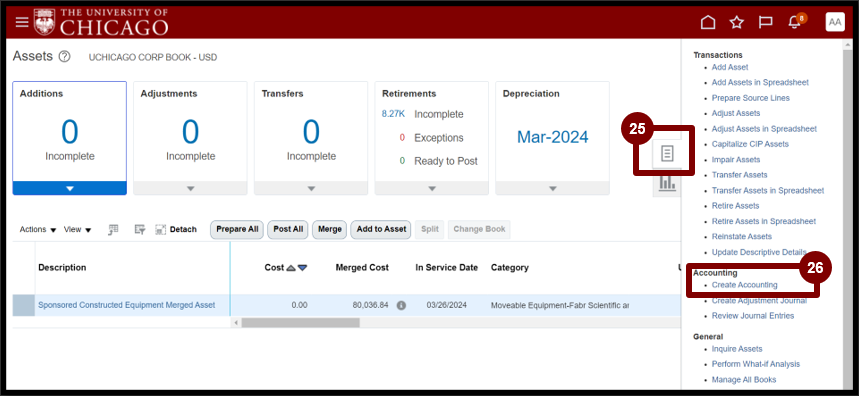859x396 pixels.
Task: Expand the Retirements card arrow
Action: click(432, 188)
